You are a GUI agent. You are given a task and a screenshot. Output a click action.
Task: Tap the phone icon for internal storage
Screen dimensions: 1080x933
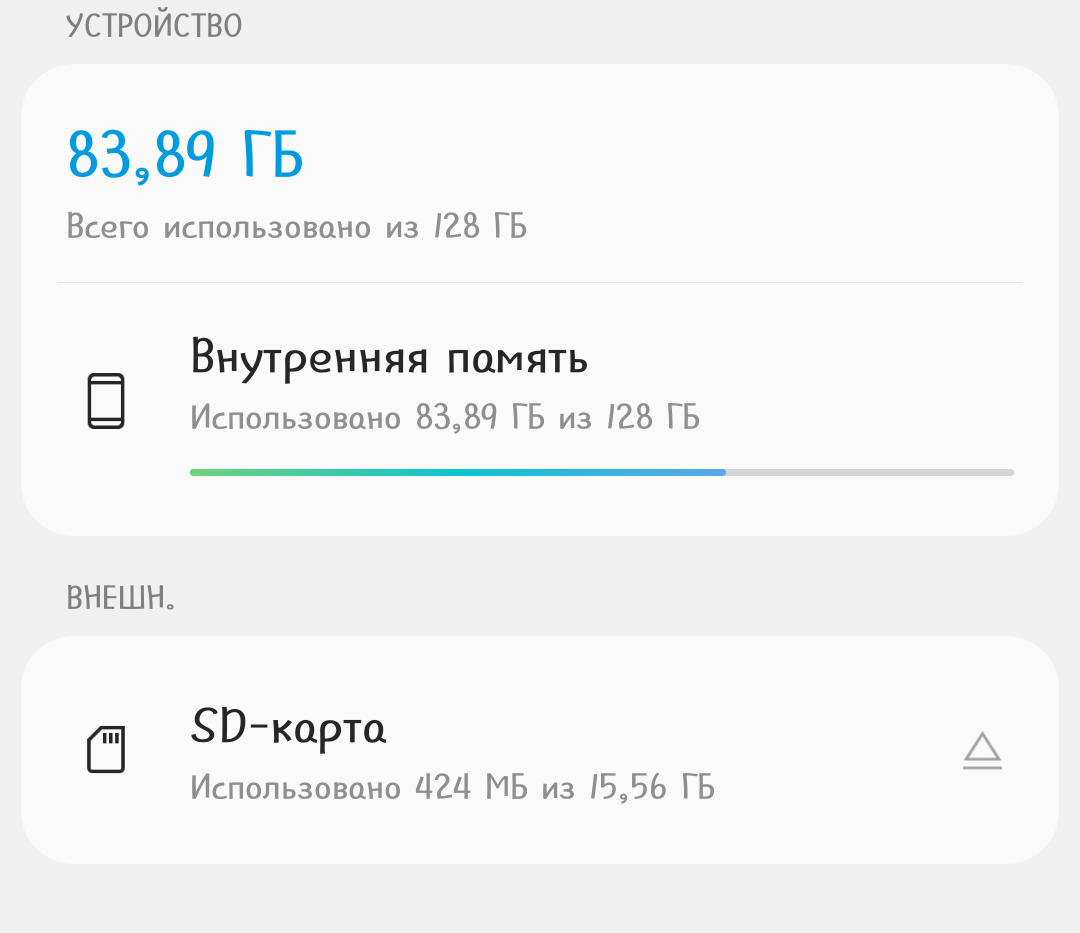106,401
